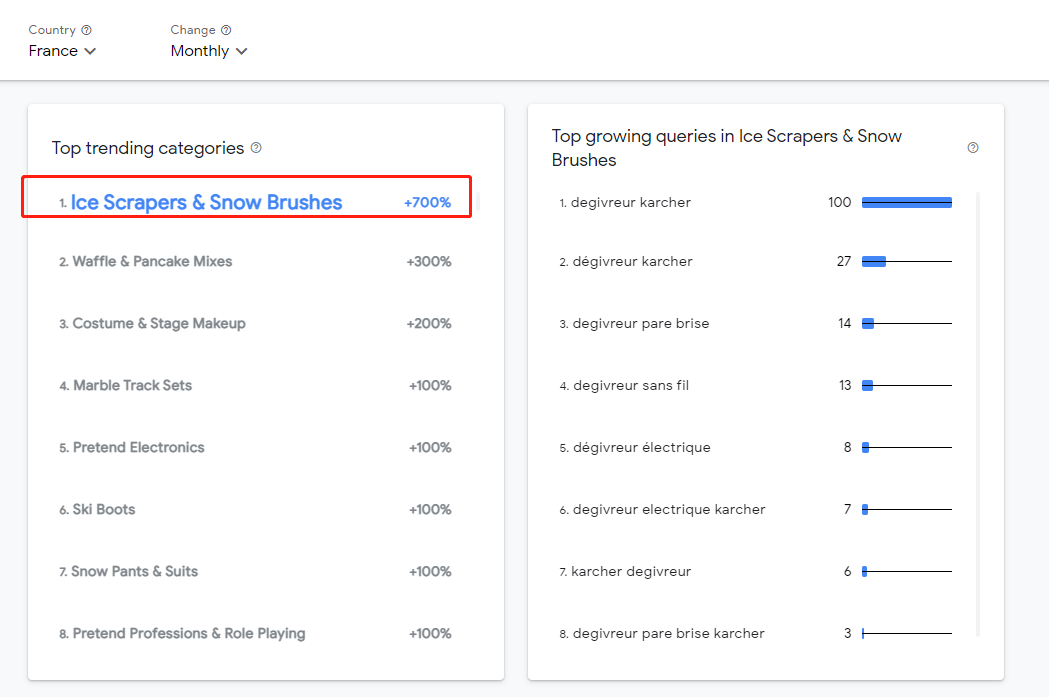Select Waffle & Pancake Mixes category
The width and height of the screenshot is (1049, 697).
click(x=152, y=262)
